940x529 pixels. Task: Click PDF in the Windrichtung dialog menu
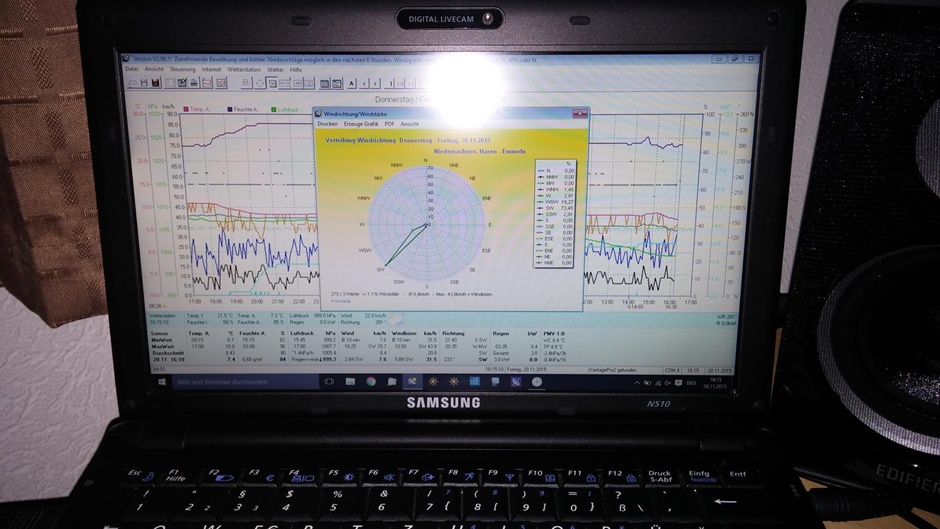[x=389, y=123]
